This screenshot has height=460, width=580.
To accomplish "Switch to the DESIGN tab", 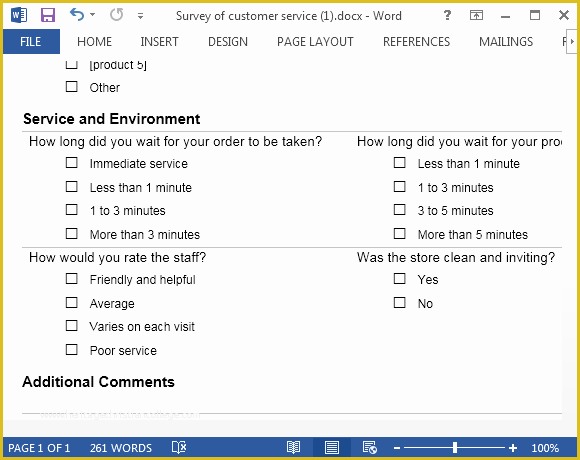I will [x=228, y=42].
